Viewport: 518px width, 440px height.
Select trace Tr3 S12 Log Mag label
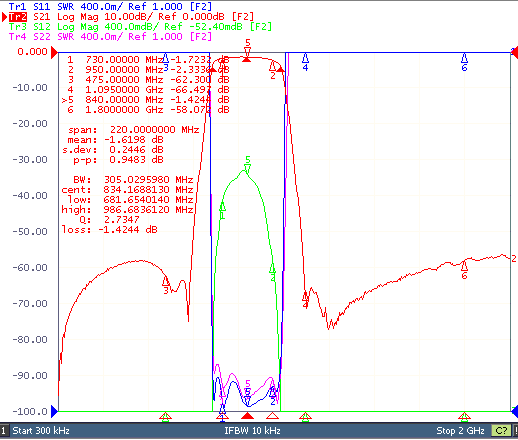(x=140, y=27)
